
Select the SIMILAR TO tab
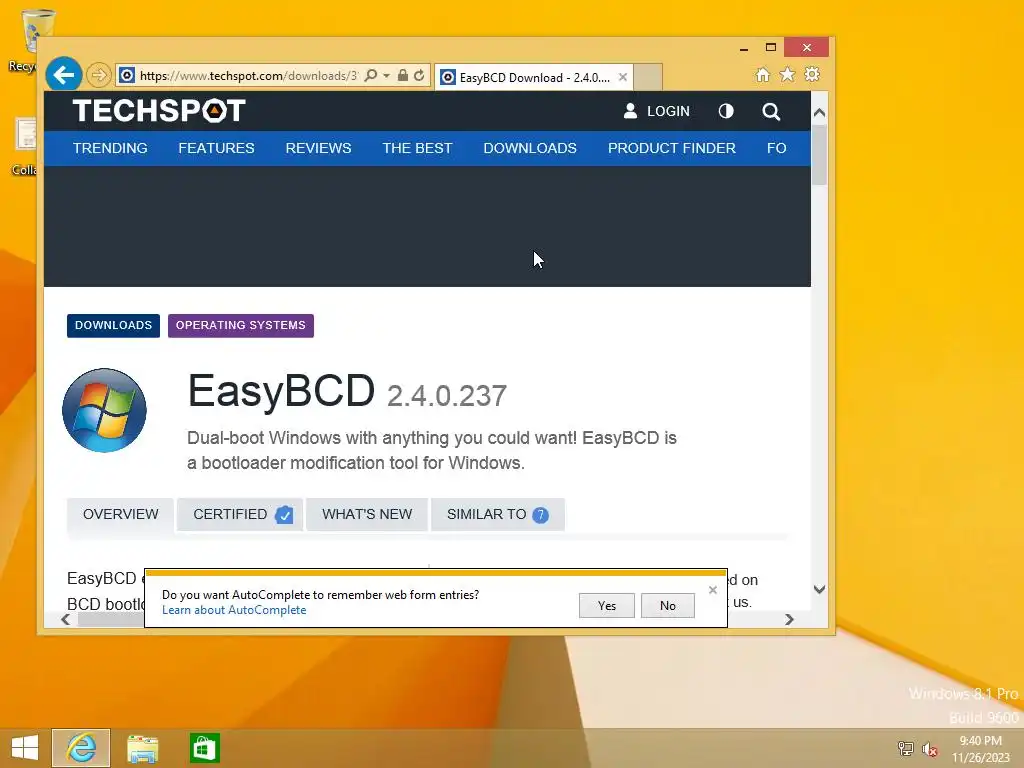tap(498, 515)
